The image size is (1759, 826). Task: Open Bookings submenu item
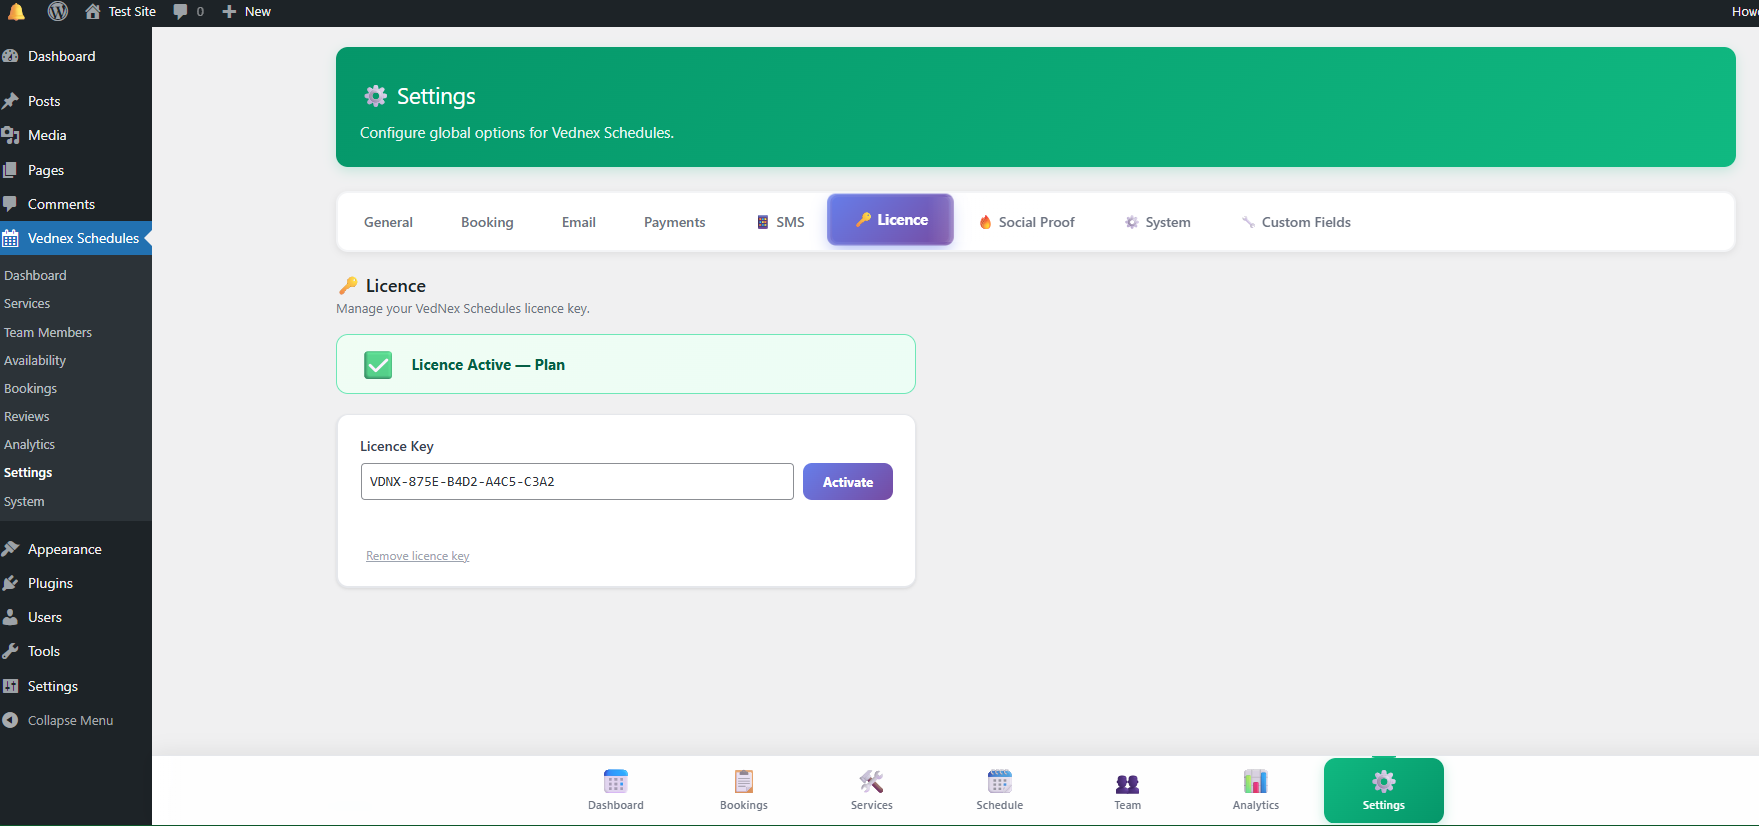click(x=31, y=388)
